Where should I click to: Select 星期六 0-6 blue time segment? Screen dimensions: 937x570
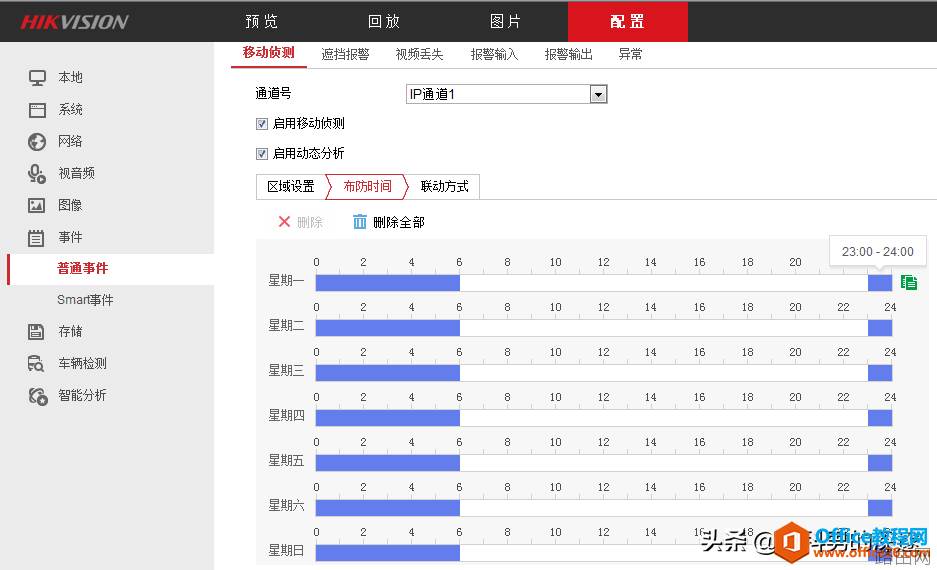tap(388, 508)
